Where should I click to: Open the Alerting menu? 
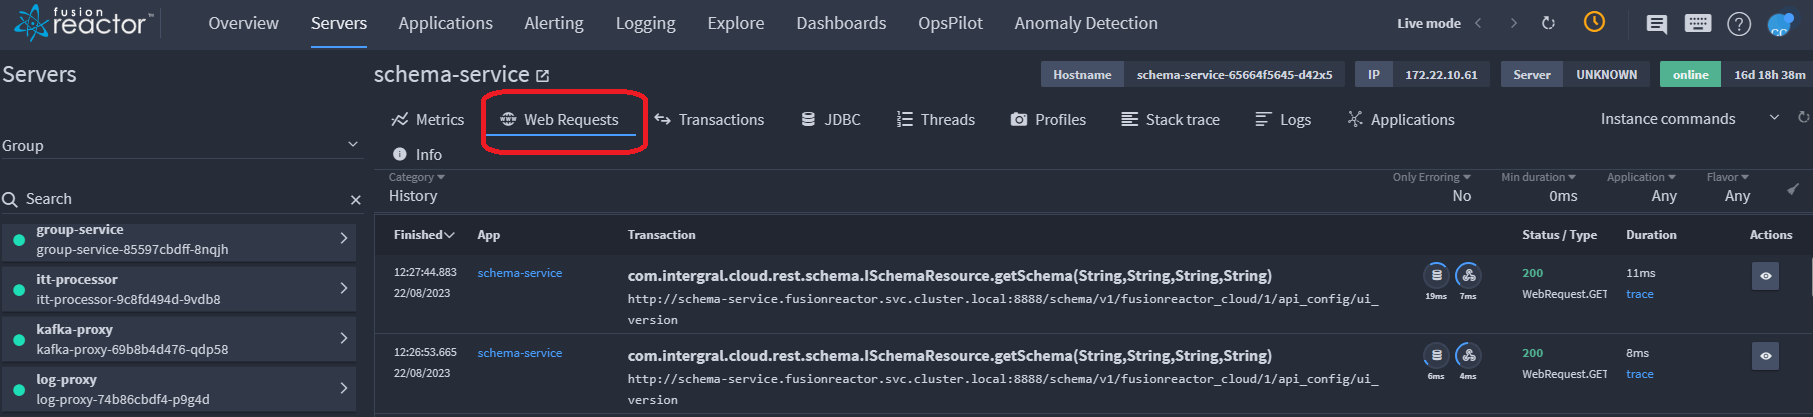pyautogui.click(x=554, y=23)
